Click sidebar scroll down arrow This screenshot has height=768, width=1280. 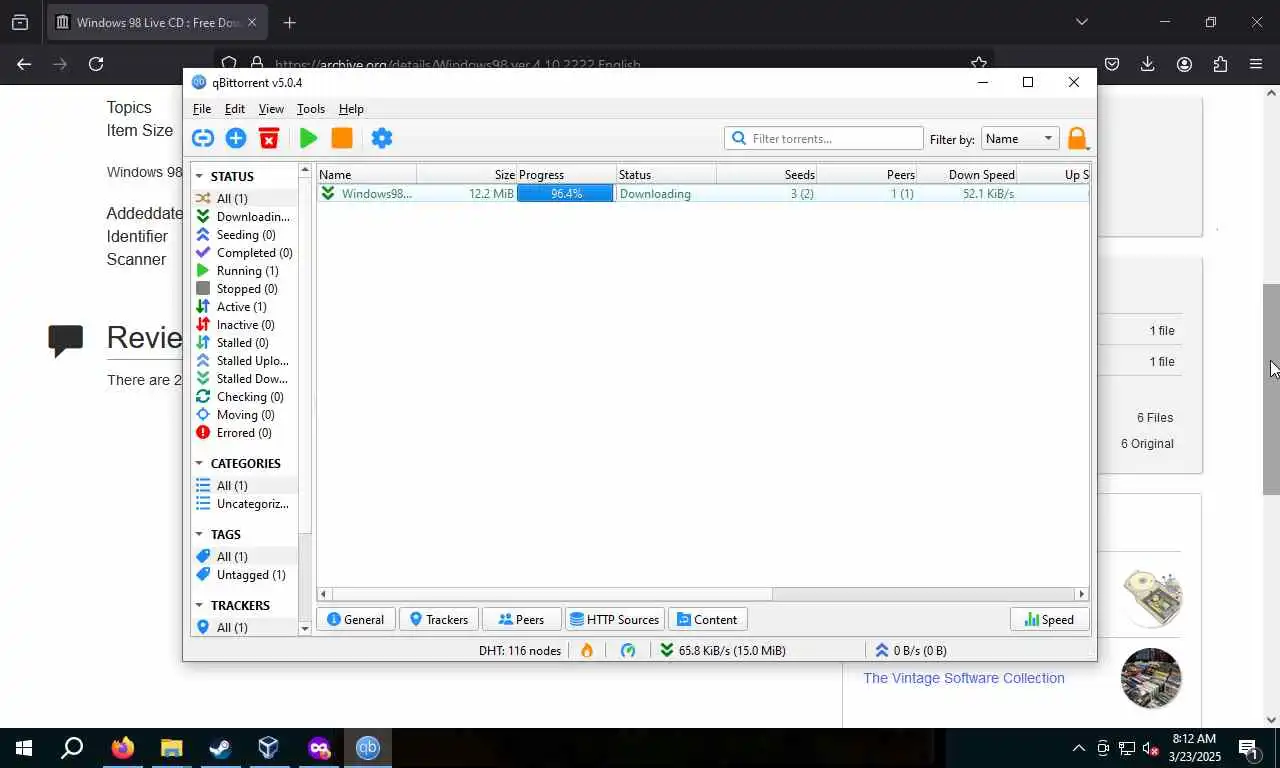tap(305, 629)
